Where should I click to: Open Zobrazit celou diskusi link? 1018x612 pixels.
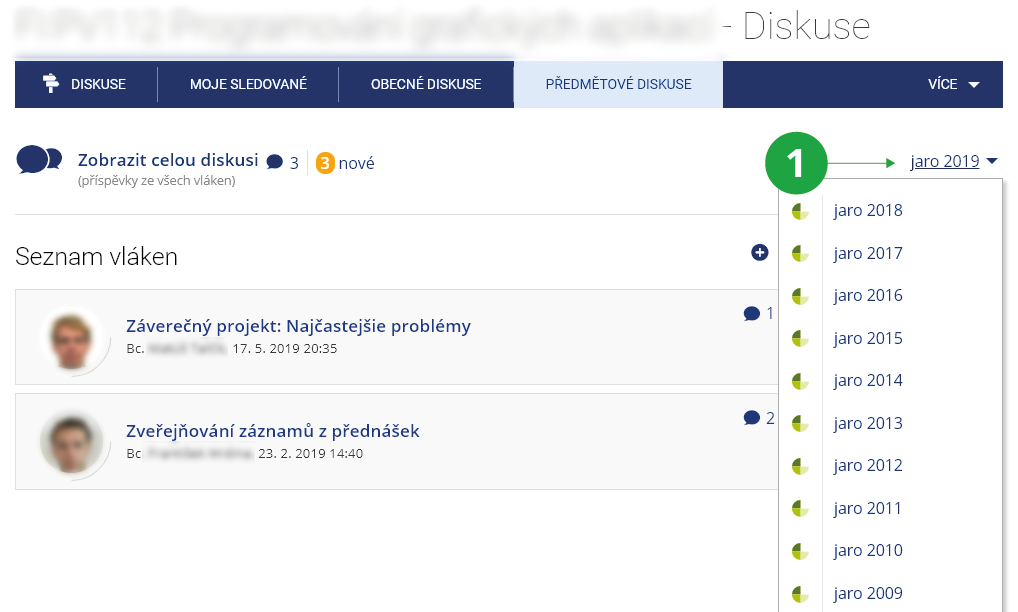(x=168, y=160)
